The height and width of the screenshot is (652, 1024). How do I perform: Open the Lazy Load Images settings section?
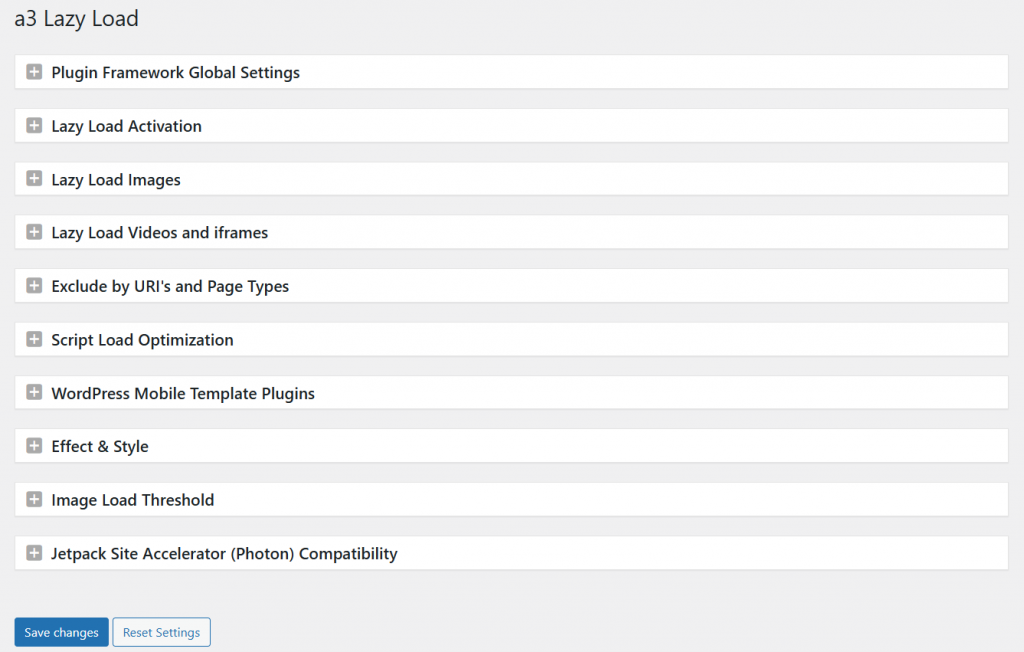[x=115, y=179]
